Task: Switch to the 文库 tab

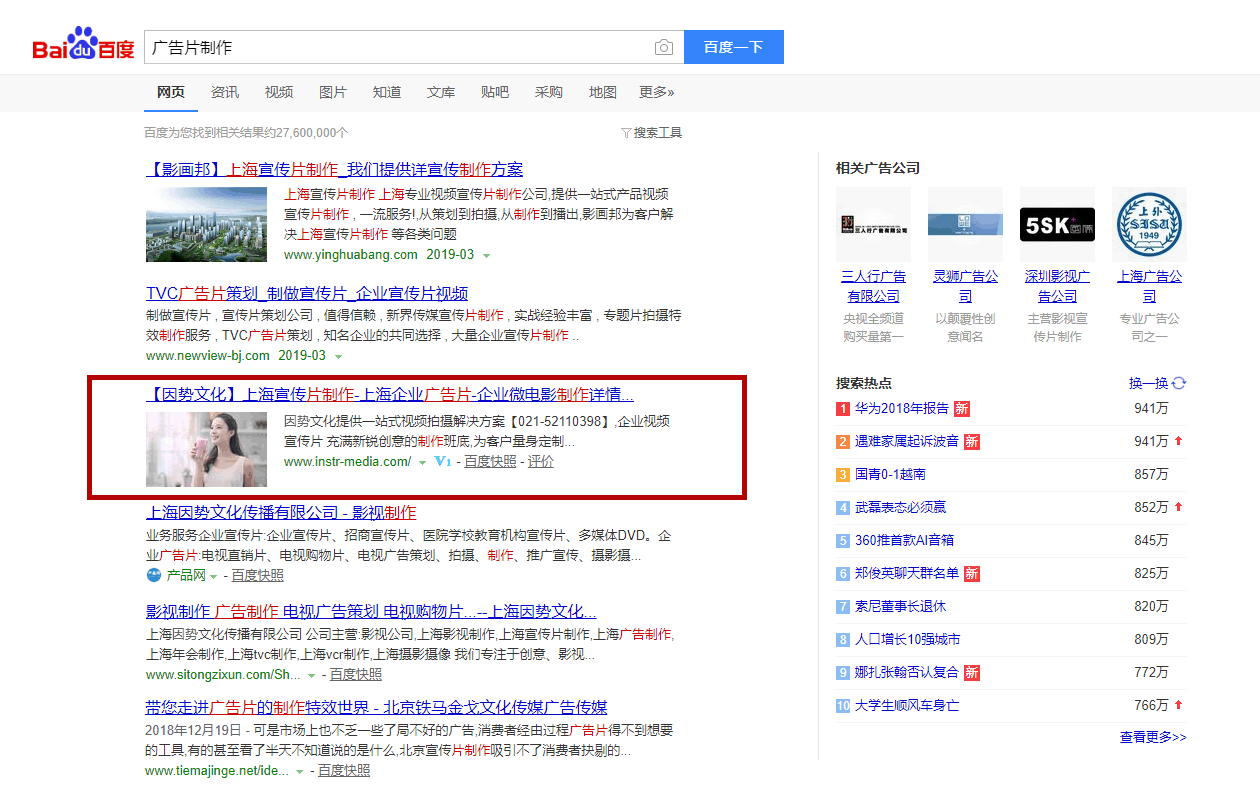Action: point(441,92)
